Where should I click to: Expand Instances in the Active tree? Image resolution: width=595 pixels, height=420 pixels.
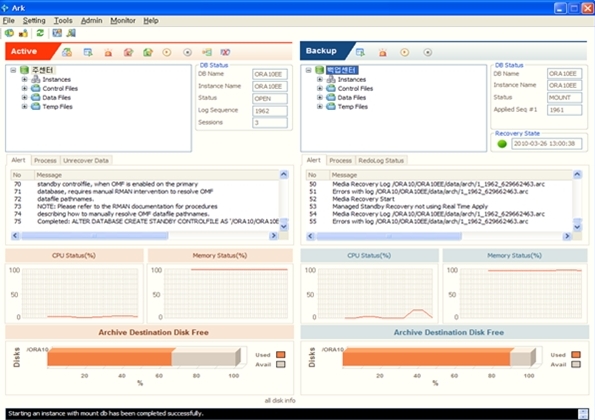coord(24,79)
